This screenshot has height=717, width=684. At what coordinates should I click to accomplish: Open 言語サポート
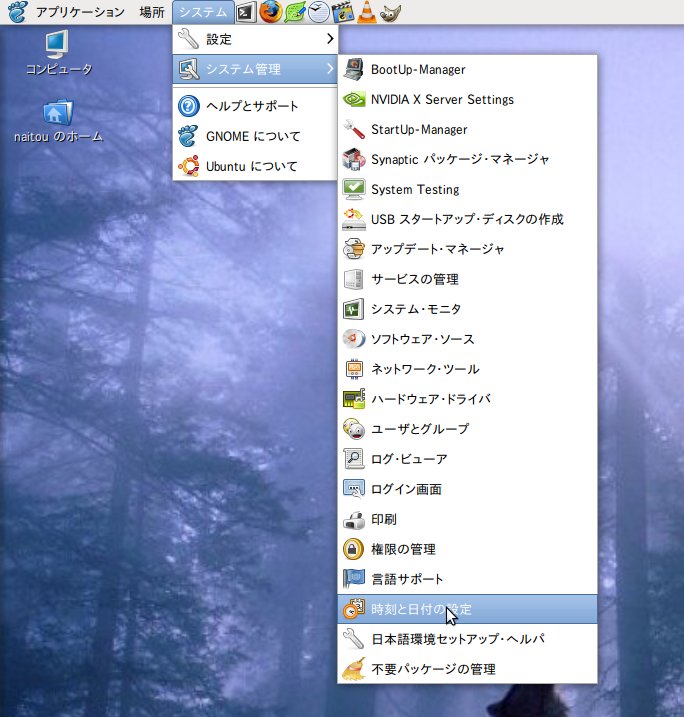467,579
